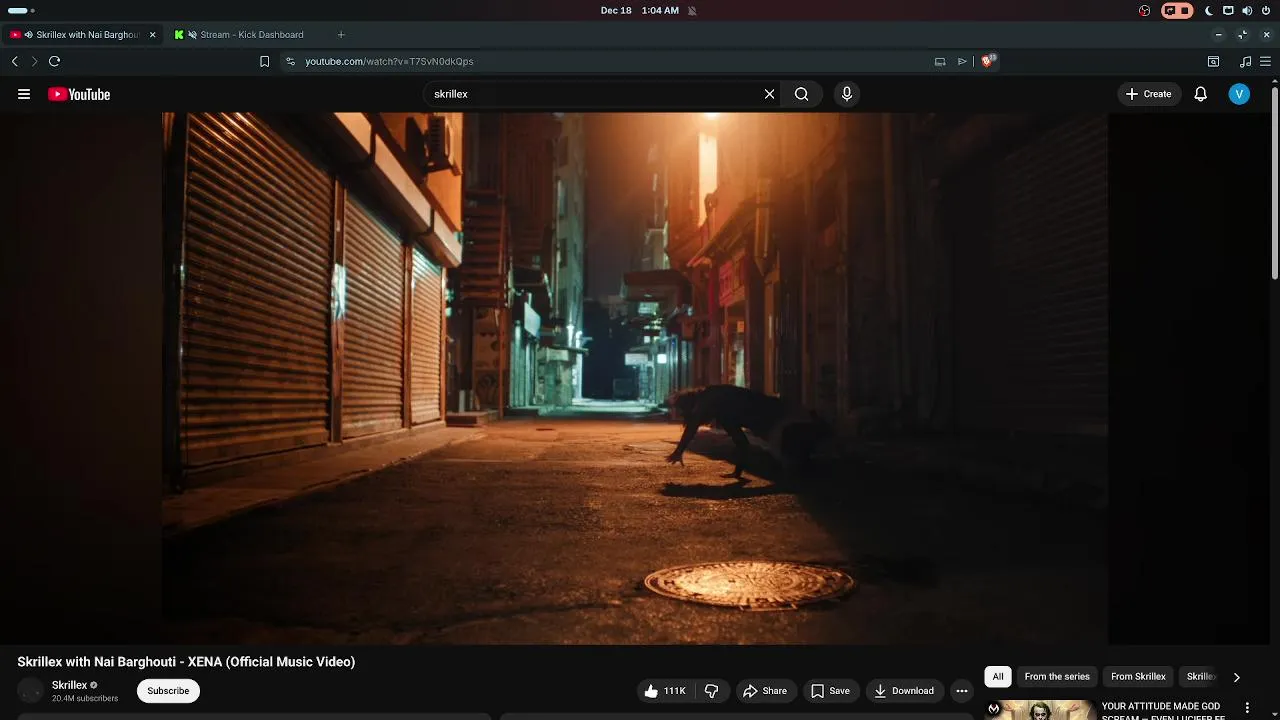Click the screen recording indicator in top bar
This screenshot has width=1280, height=720.
coord(1177,11)
